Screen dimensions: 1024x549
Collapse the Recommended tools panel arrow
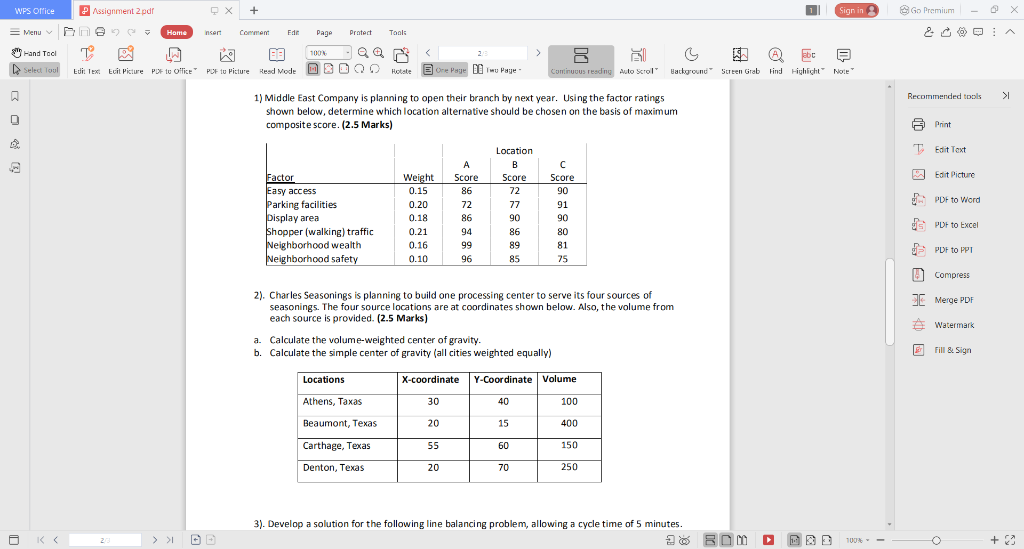pos(1006,95)
